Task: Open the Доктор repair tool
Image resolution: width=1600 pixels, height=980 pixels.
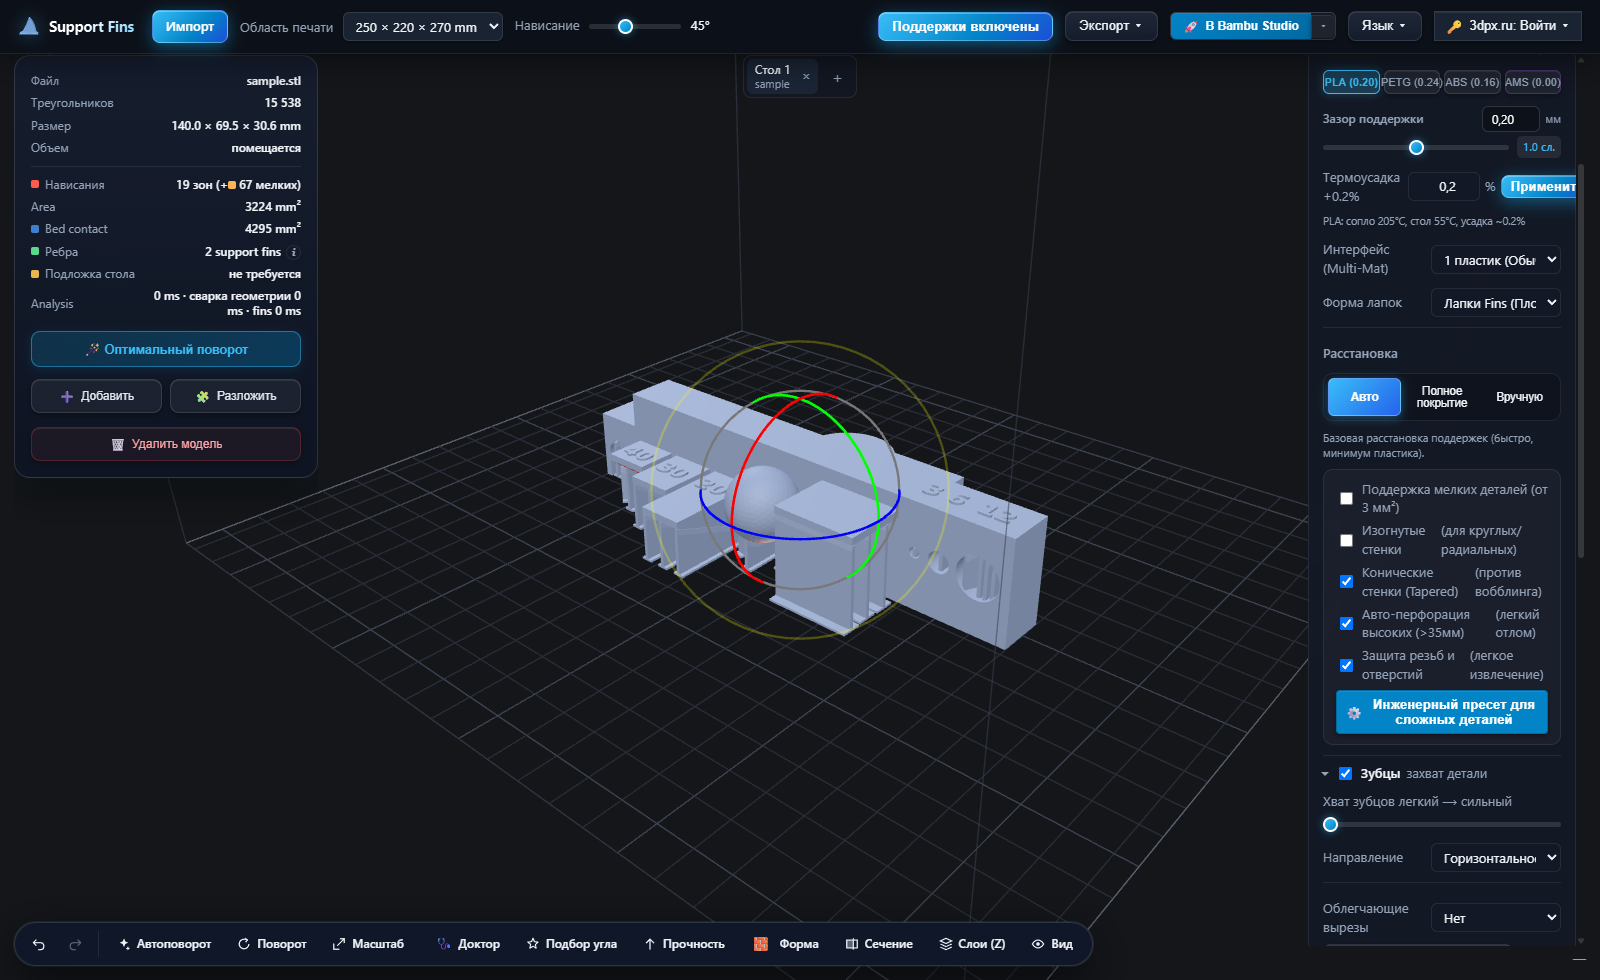Action: [469, 944]
